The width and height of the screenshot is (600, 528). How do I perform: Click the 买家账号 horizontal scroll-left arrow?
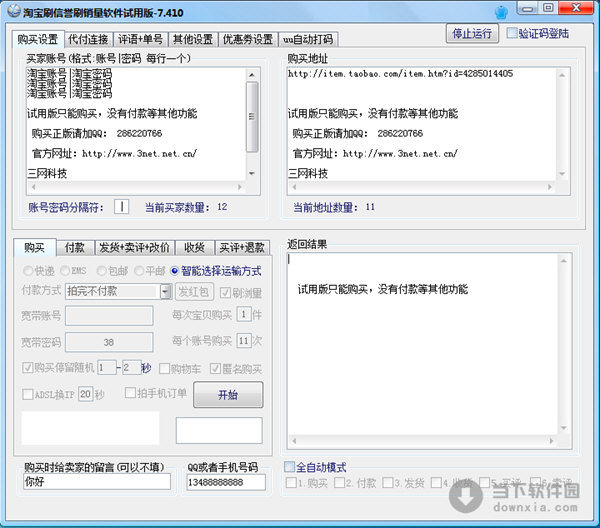[x=34, y=187]
